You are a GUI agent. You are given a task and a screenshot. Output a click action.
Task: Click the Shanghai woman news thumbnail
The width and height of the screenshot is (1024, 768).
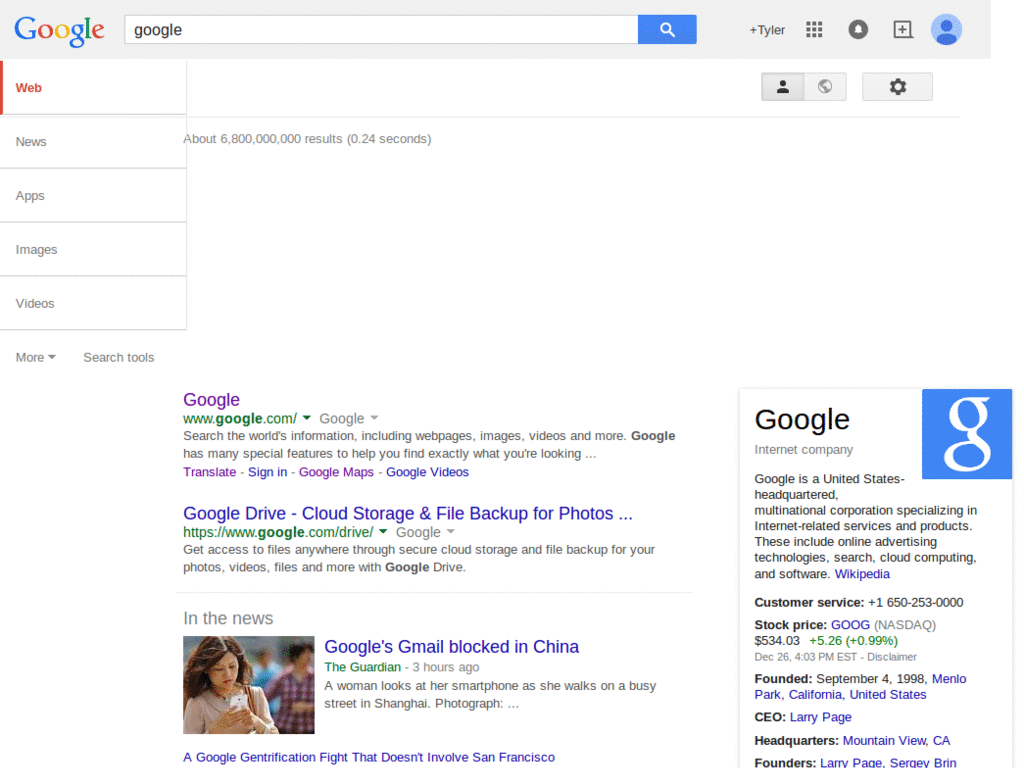click(x=249, y=685)
